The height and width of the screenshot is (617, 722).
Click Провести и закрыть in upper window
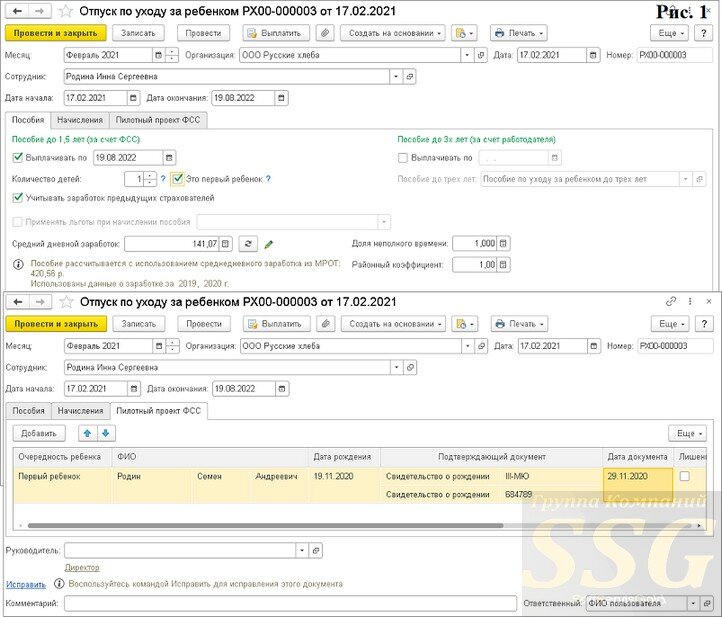click(x=56, y=33)
